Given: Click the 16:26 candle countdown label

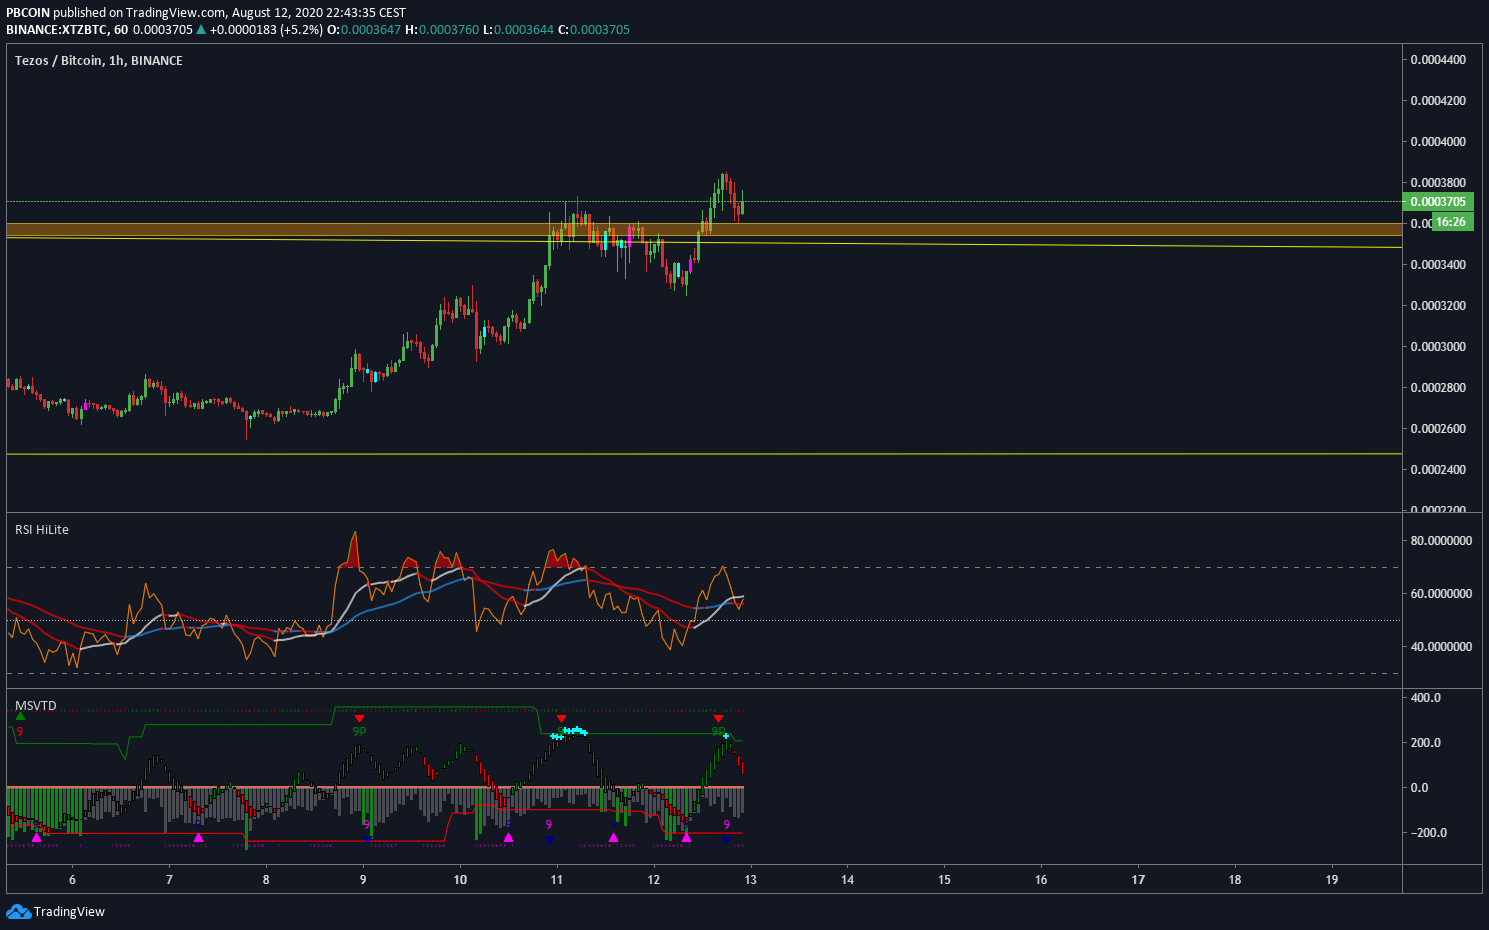Looking at the screenshot, I should pos(1451,222).
